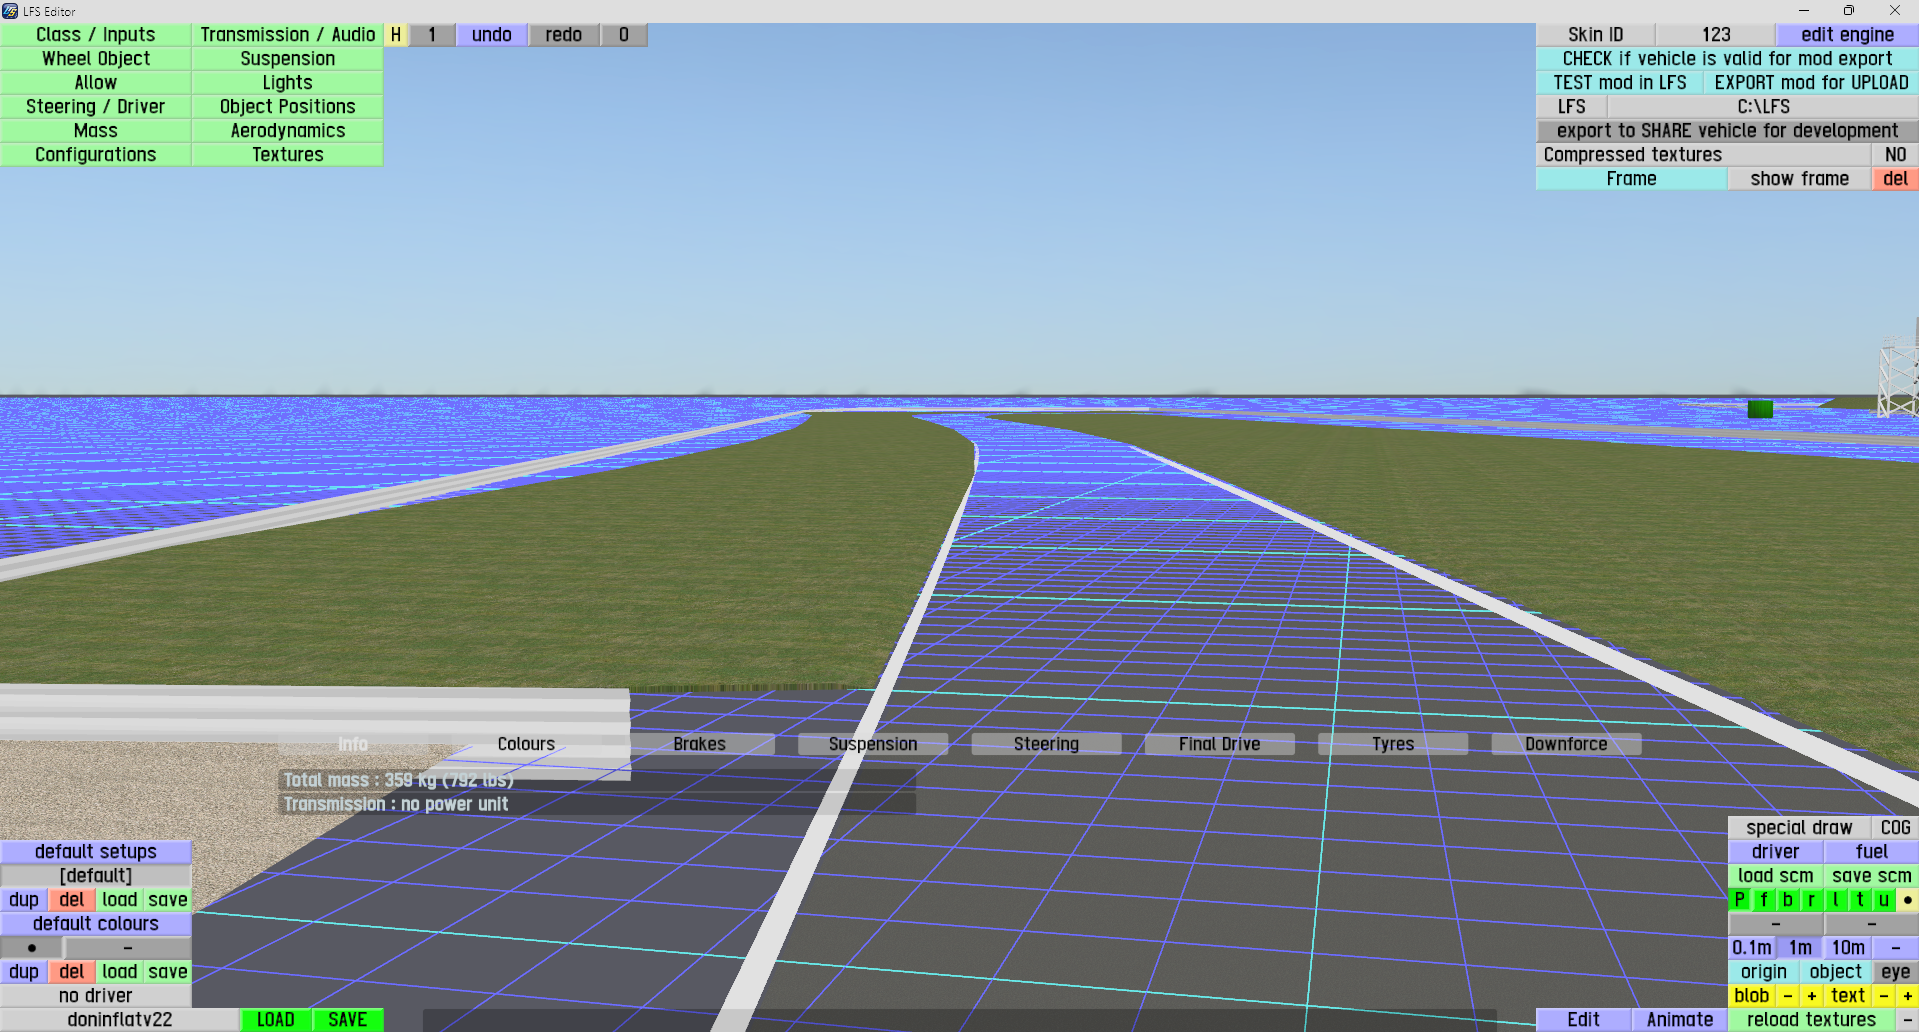Select the [default] setup entry

click(96, 876)
